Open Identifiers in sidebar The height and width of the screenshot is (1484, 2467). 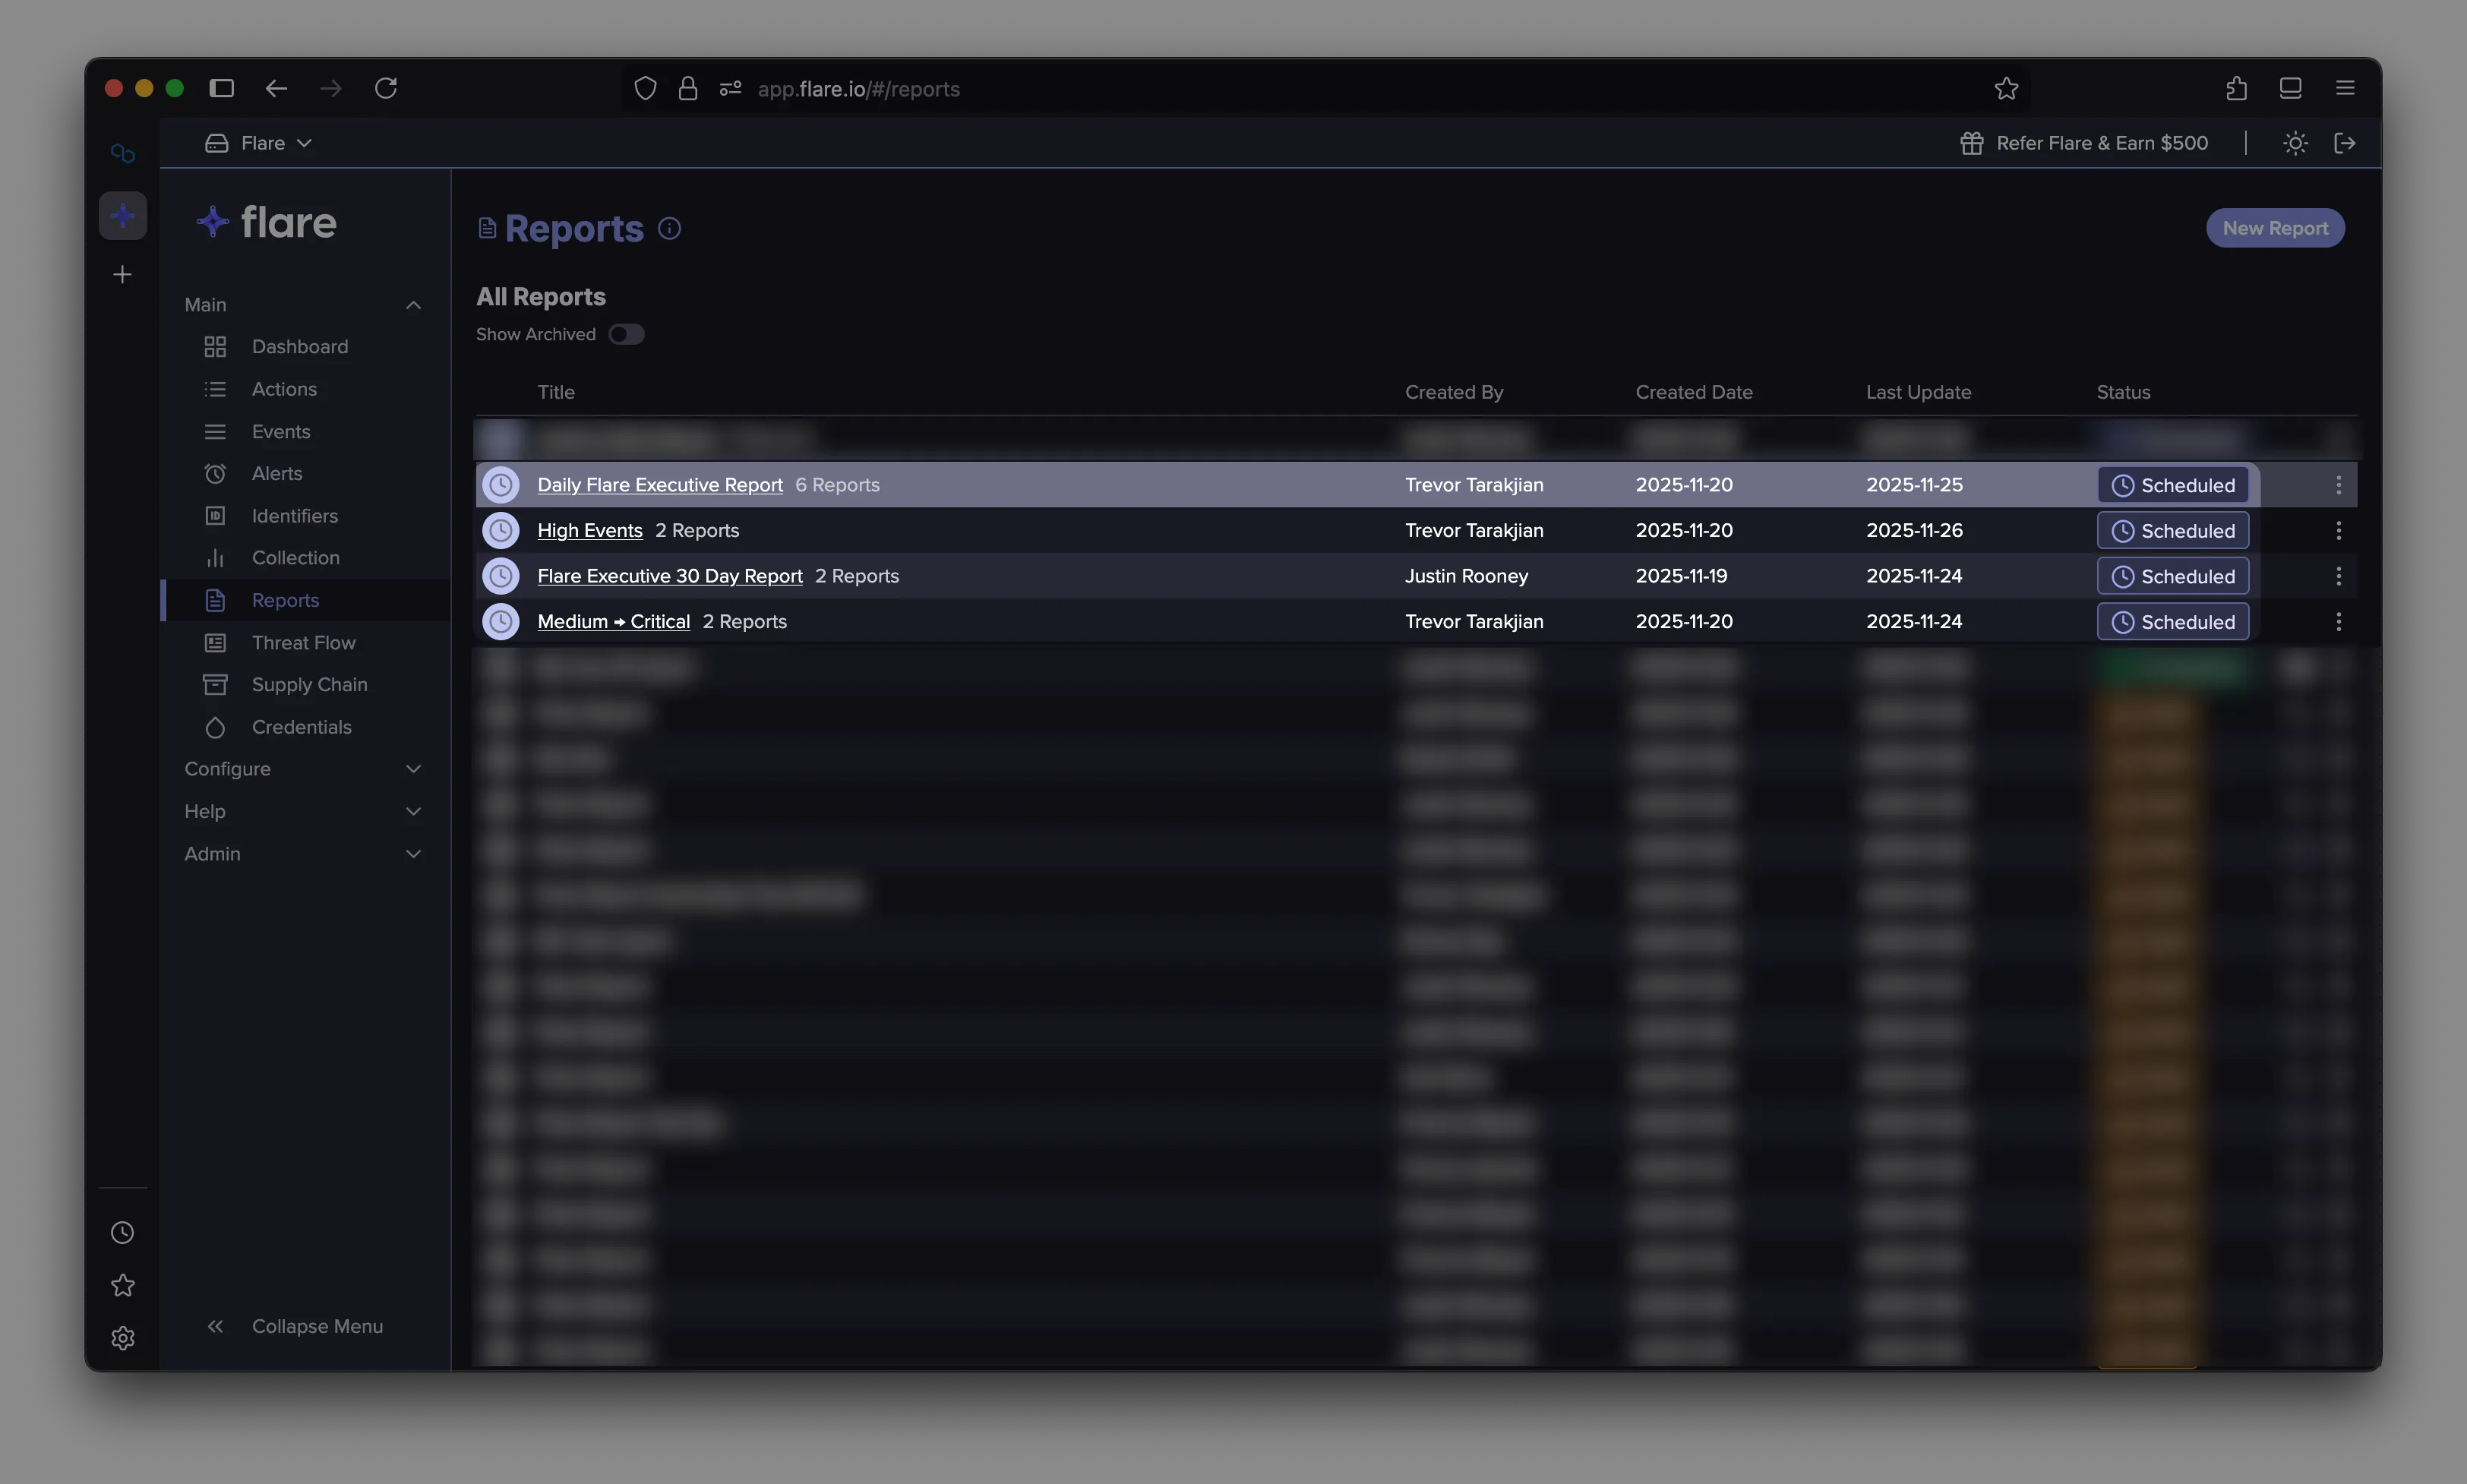(x=295, y=516)
